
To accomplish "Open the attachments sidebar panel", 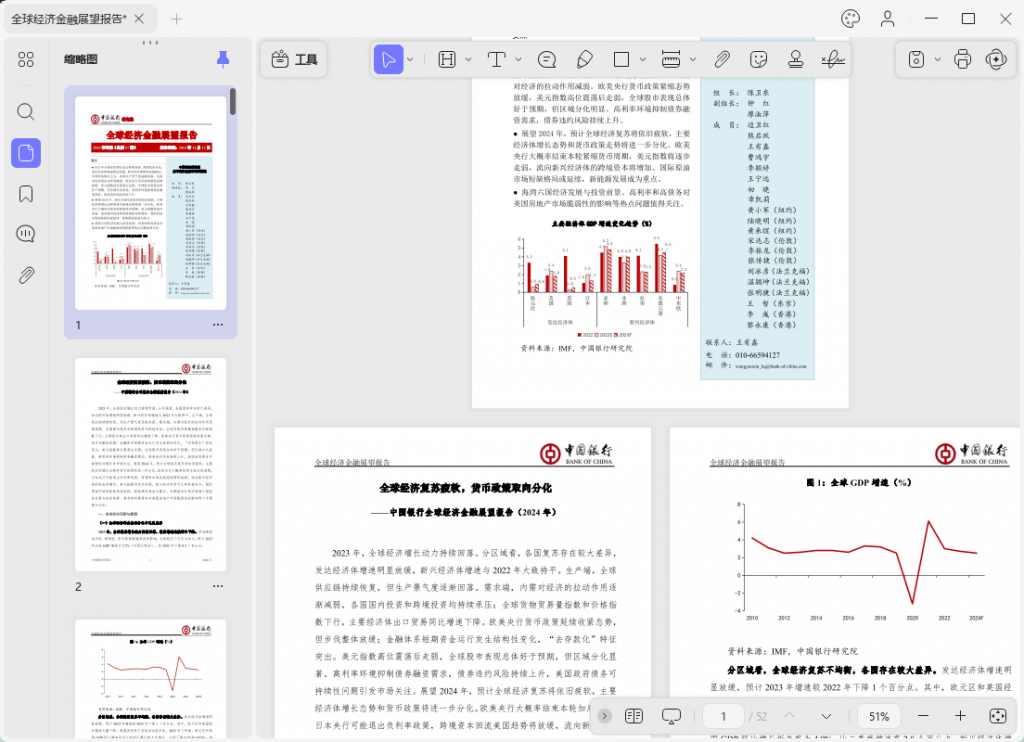I will point(26,275).
